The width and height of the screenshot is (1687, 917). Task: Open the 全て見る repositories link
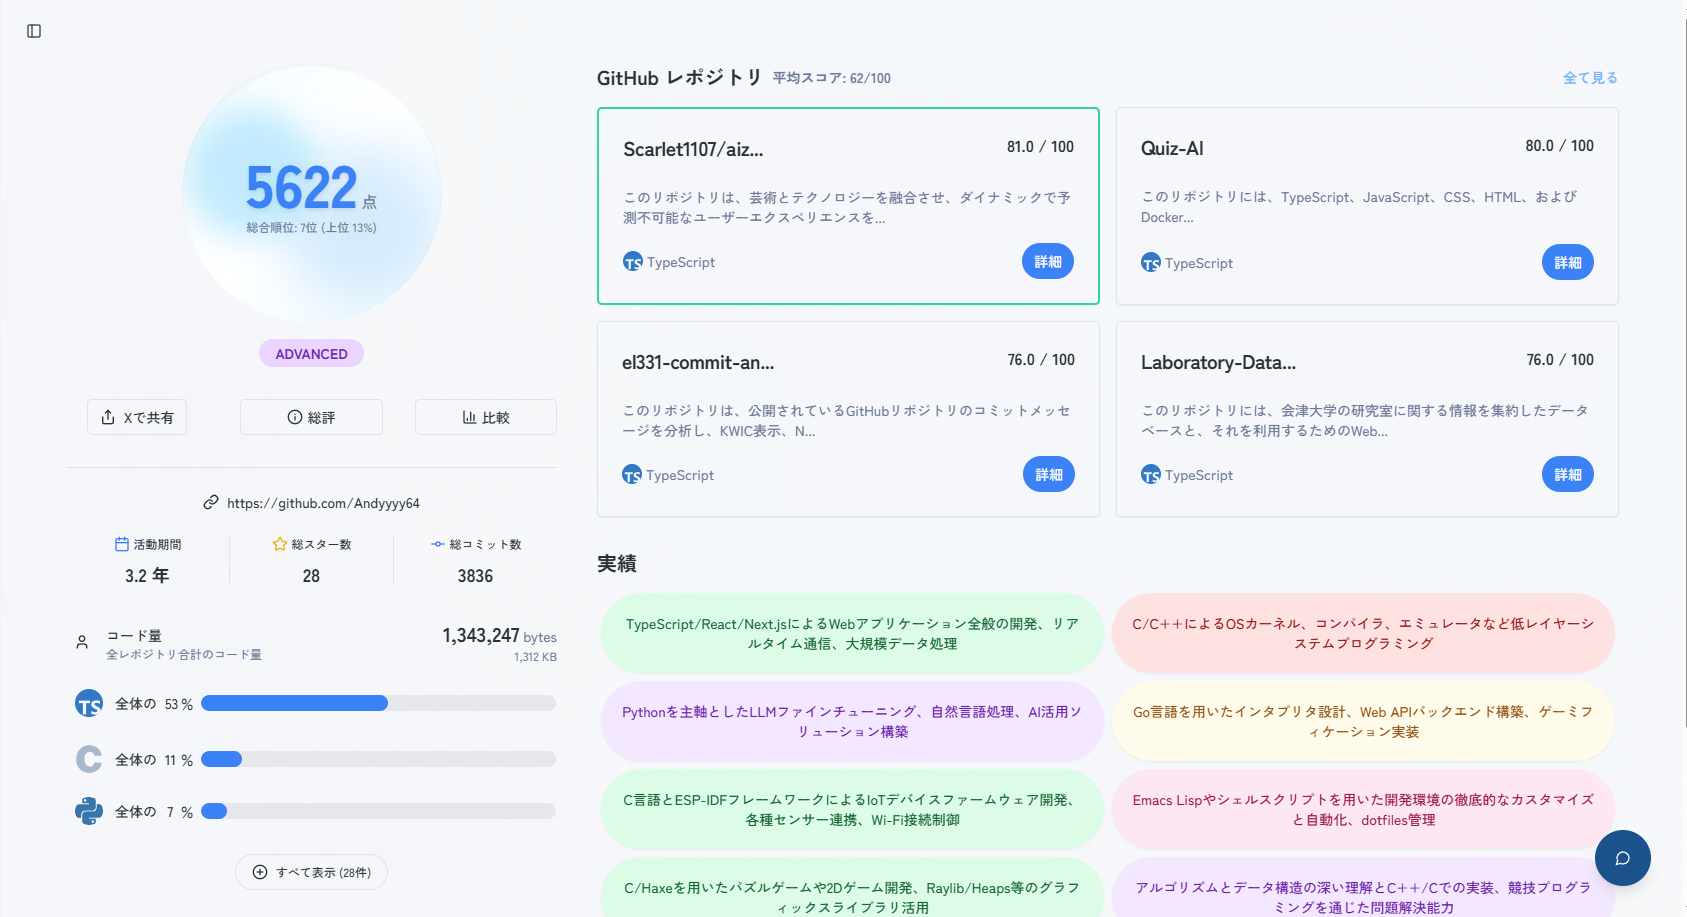(x=1590, y=78)
